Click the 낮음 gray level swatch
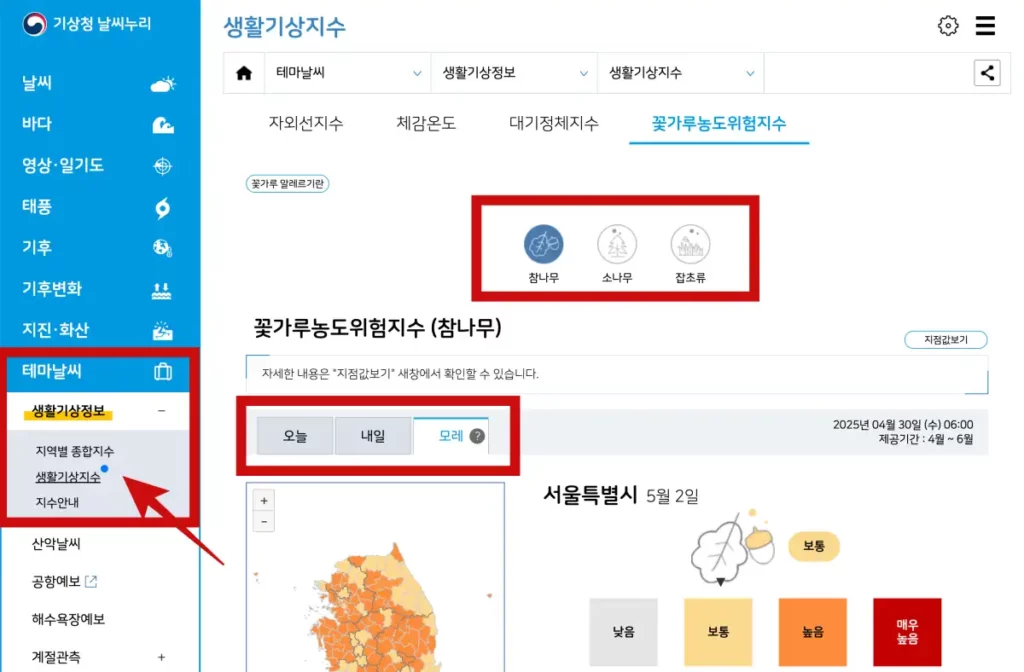1024x672 pixels. (623, 632)
